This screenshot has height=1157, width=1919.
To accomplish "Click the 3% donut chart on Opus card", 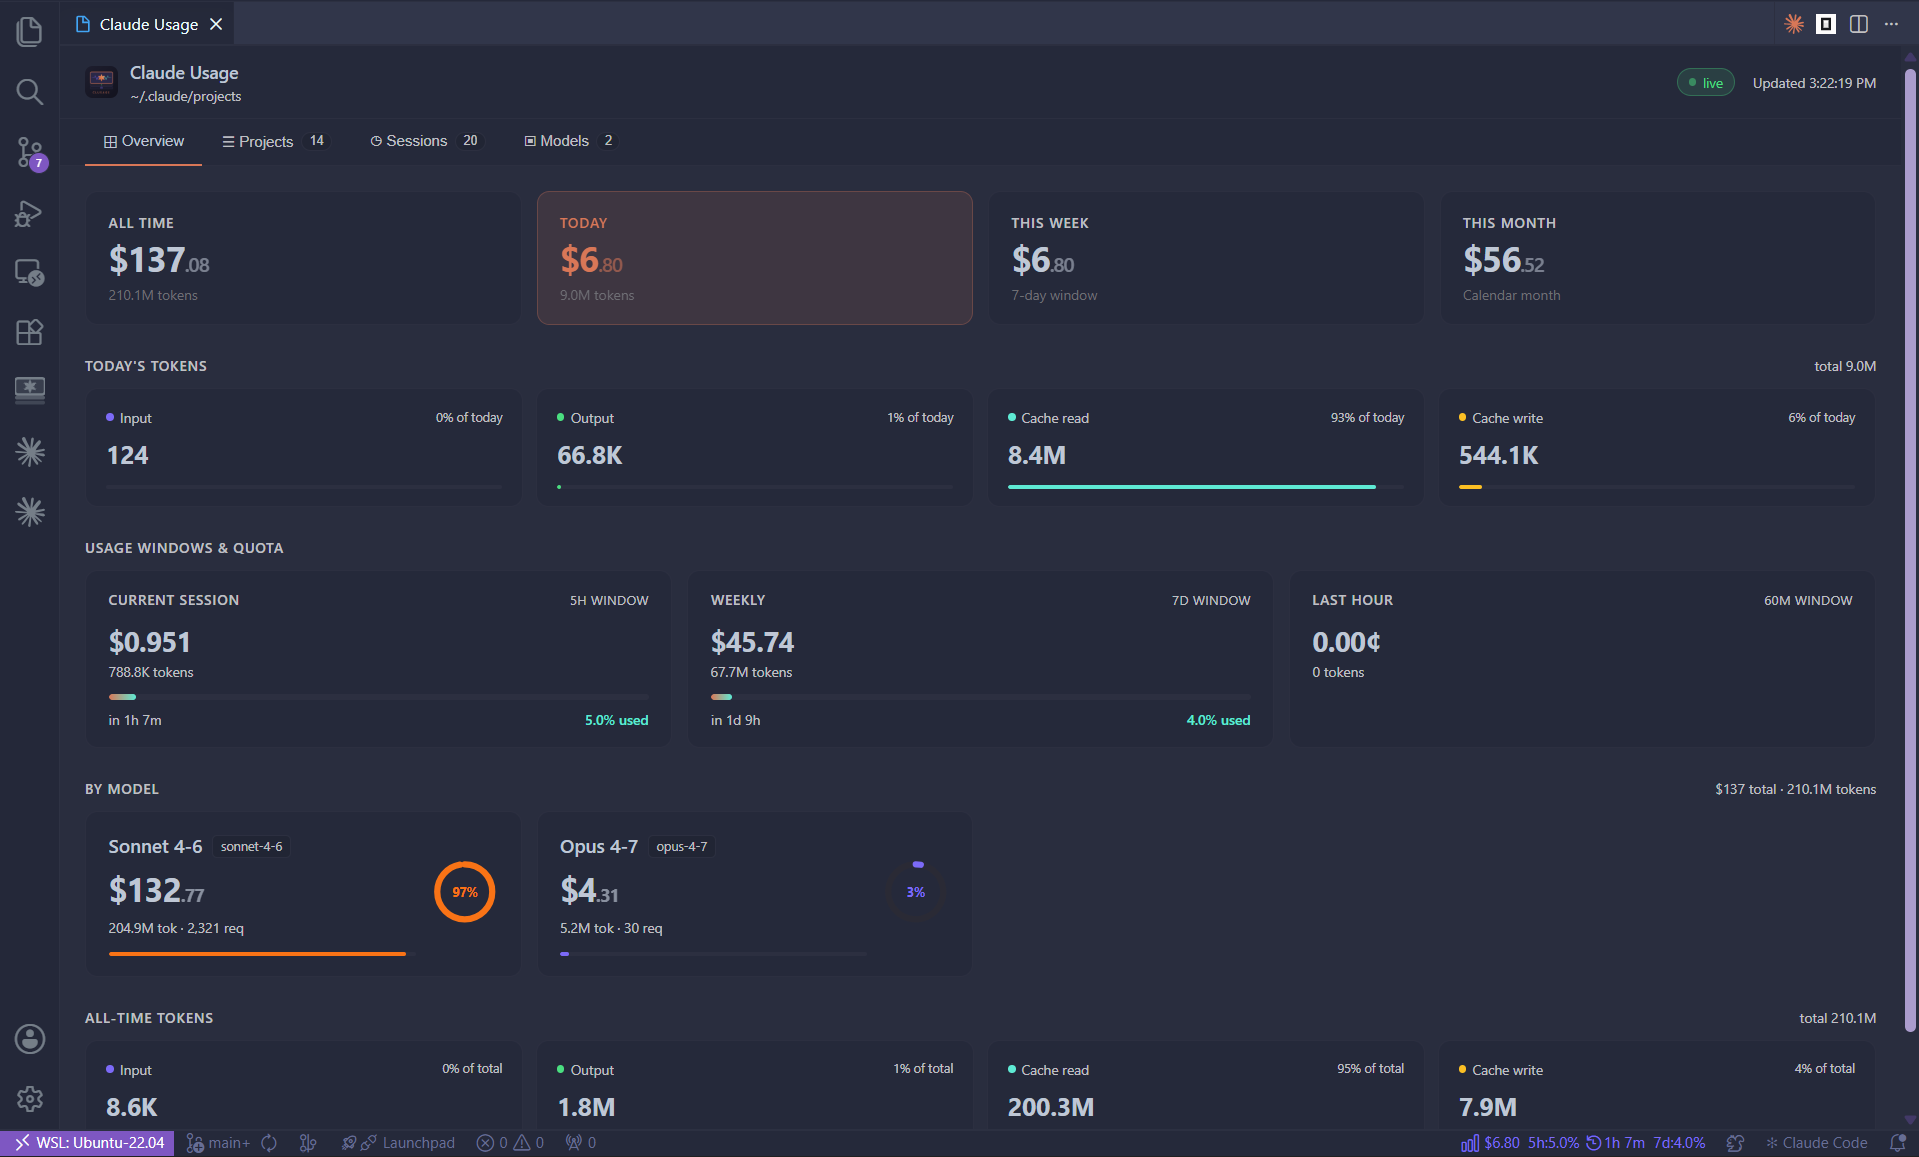I will coord(916,892).
